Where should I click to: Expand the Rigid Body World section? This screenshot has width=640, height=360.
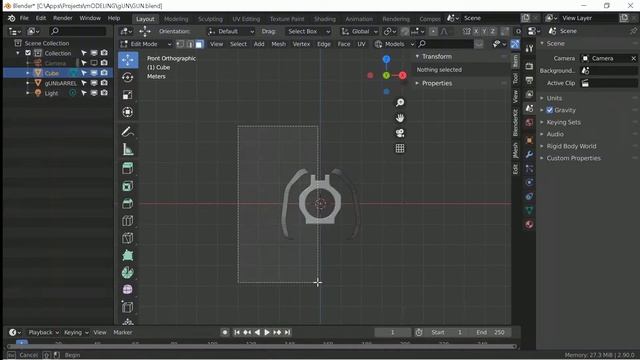571,146
